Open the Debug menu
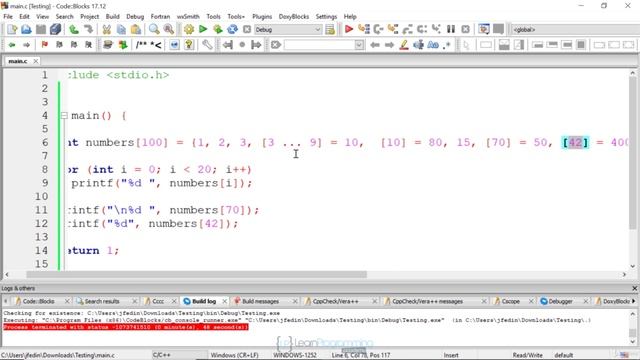 tap(135, 17)
